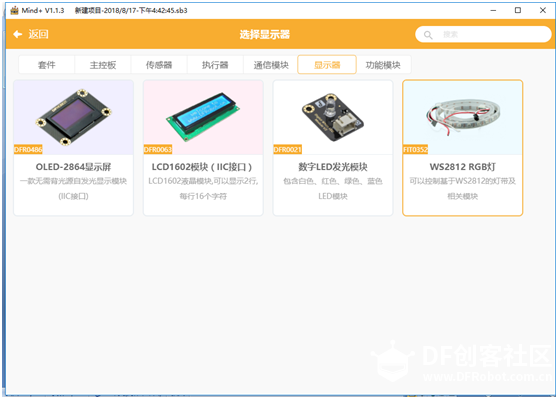Select the digital LED module image
This screenshot has width=558, height=399.
pos(333,117)
